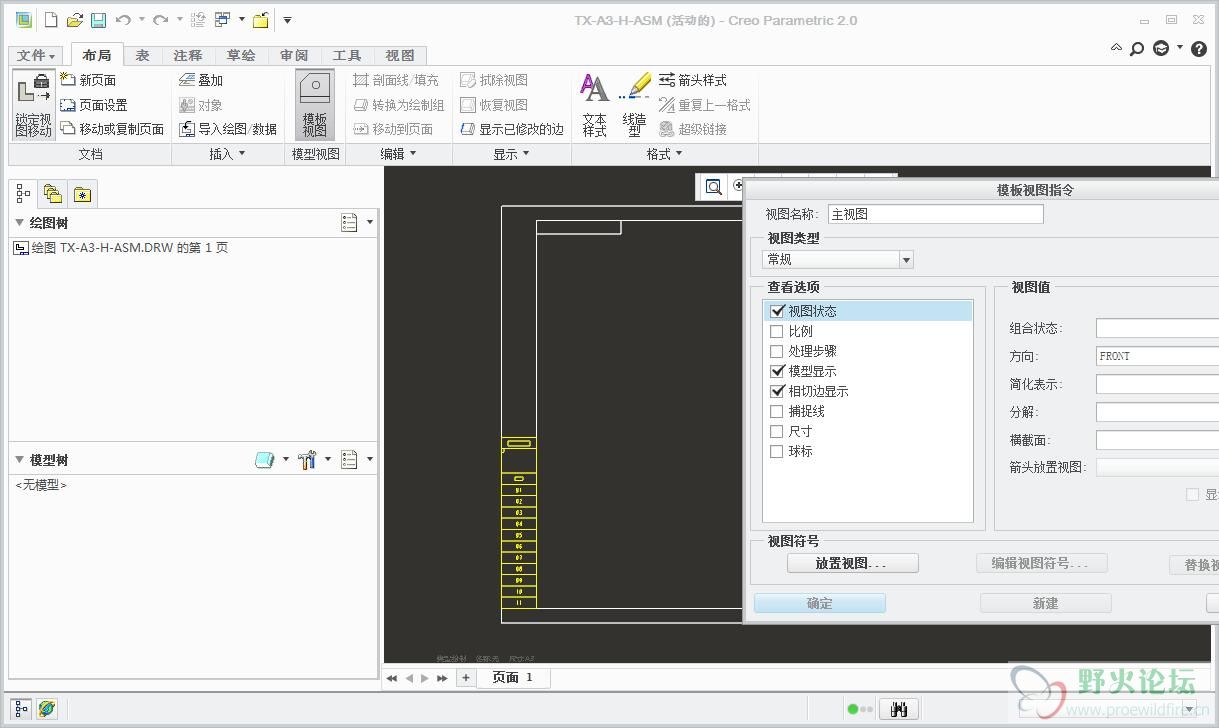Toggle the 模型显示 checkbox
1219x728 pixels.
coord(777,371)
